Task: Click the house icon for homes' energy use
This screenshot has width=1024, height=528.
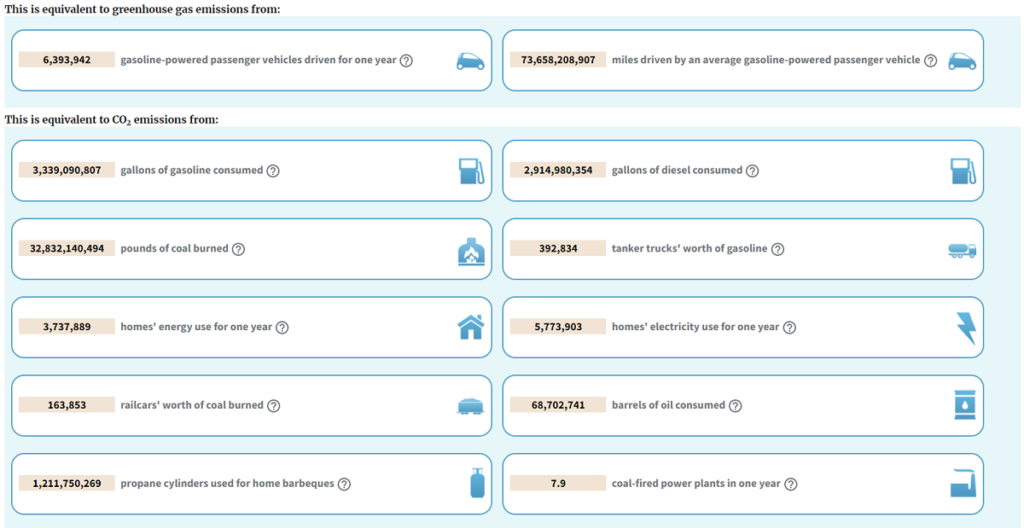Action: pos(471,327)
